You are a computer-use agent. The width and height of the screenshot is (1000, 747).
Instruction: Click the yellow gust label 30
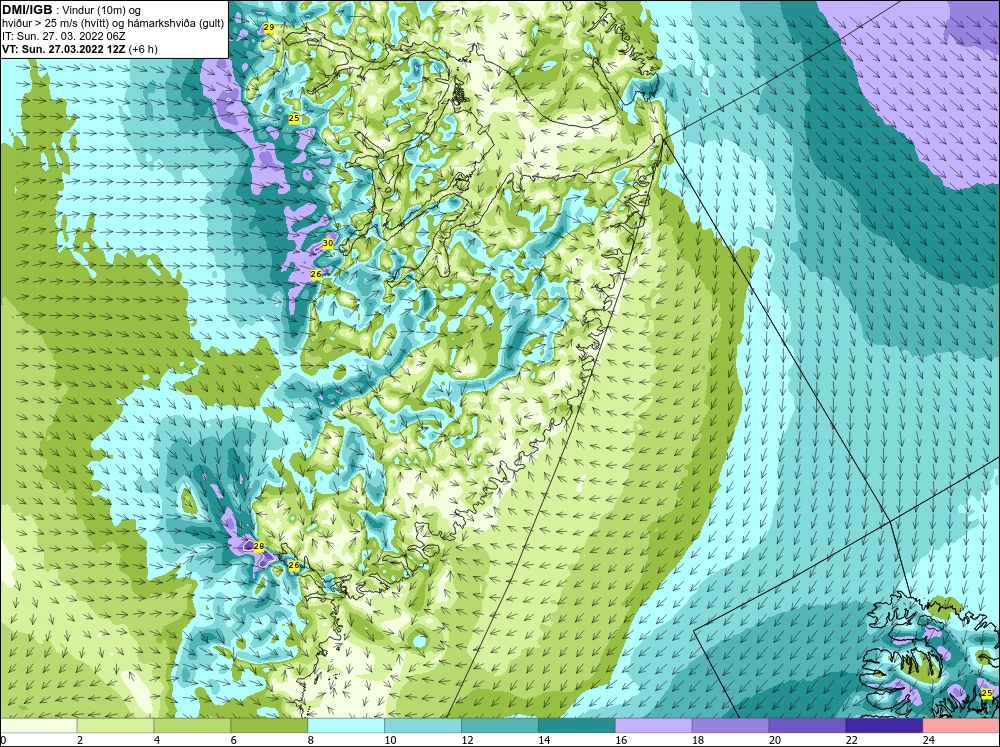click(328, 243)
